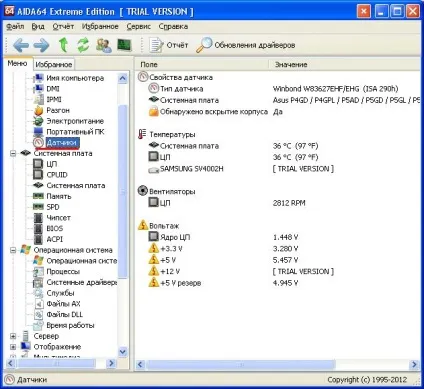Viewport: 424px width, 389px height.
Task: Select IPMI tree item
Action: 54,99
